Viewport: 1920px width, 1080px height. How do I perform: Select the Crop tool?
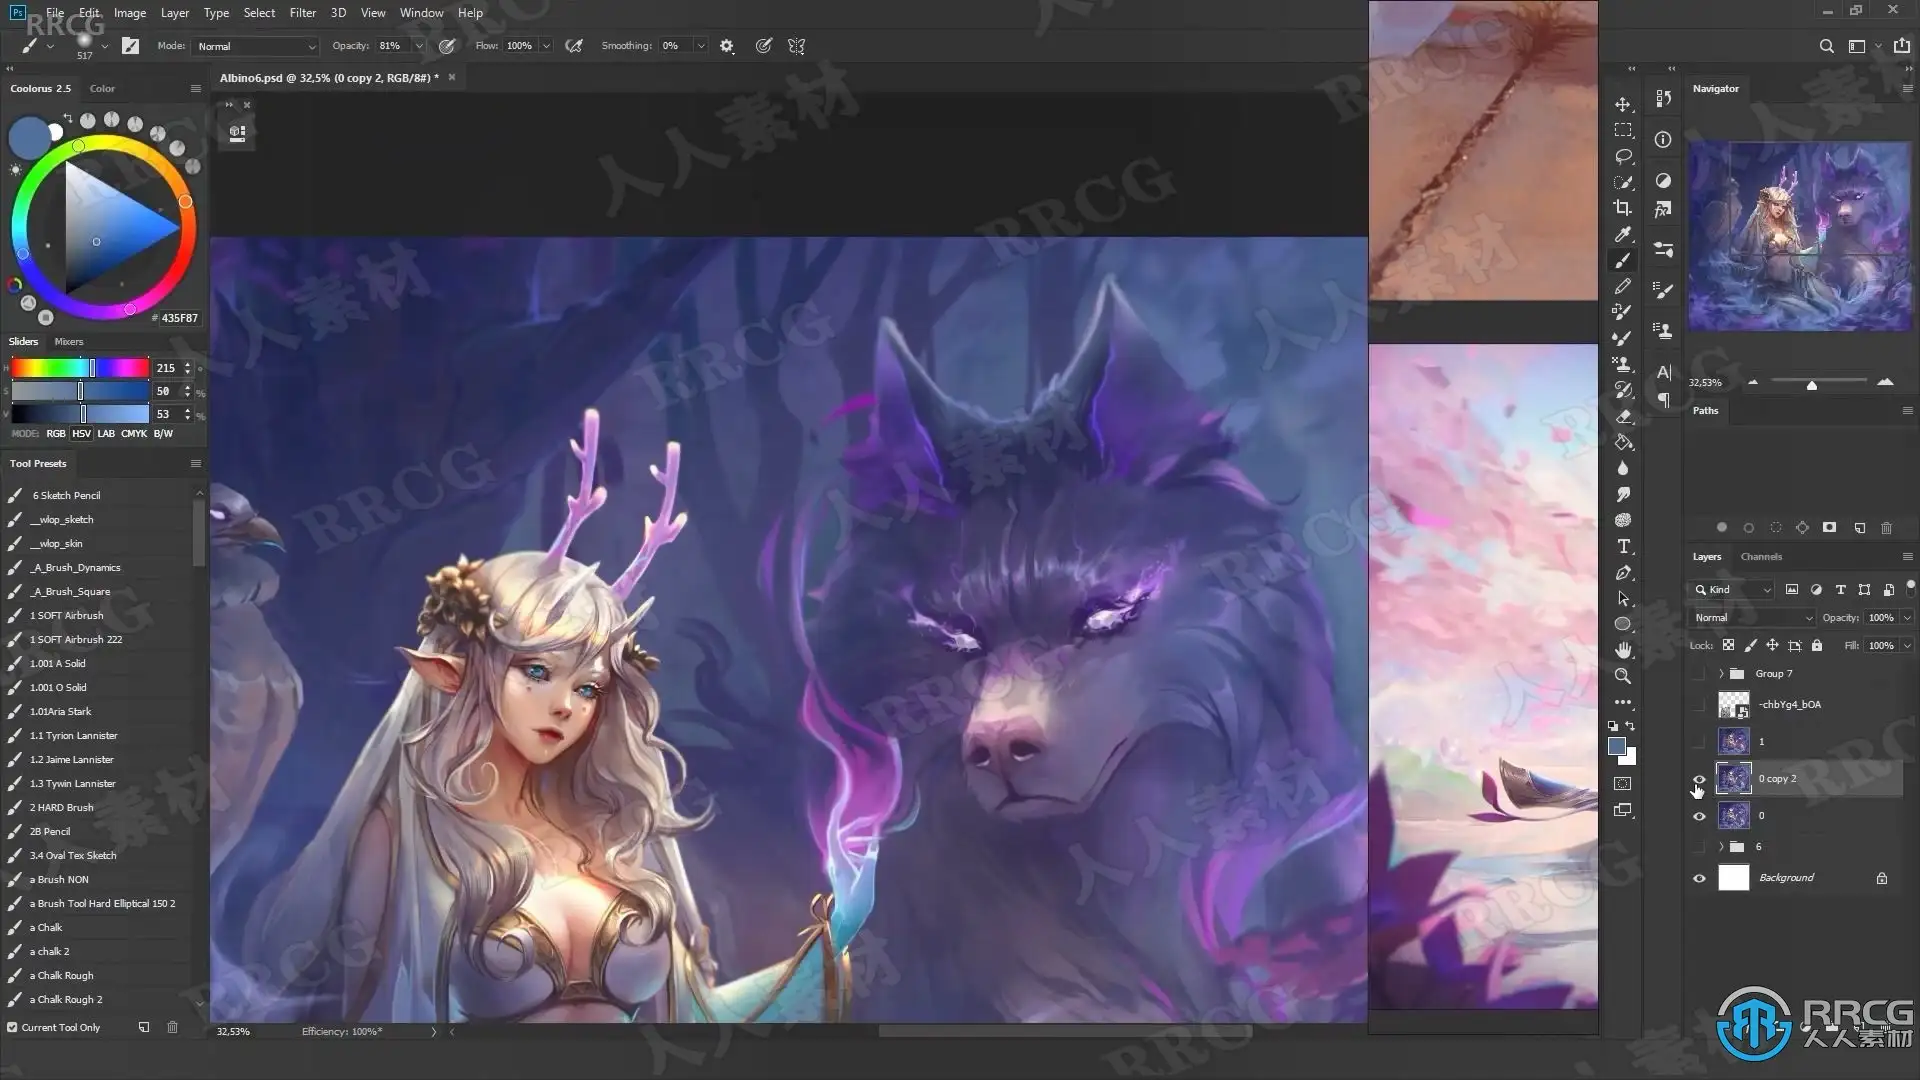coord(1623,208)
